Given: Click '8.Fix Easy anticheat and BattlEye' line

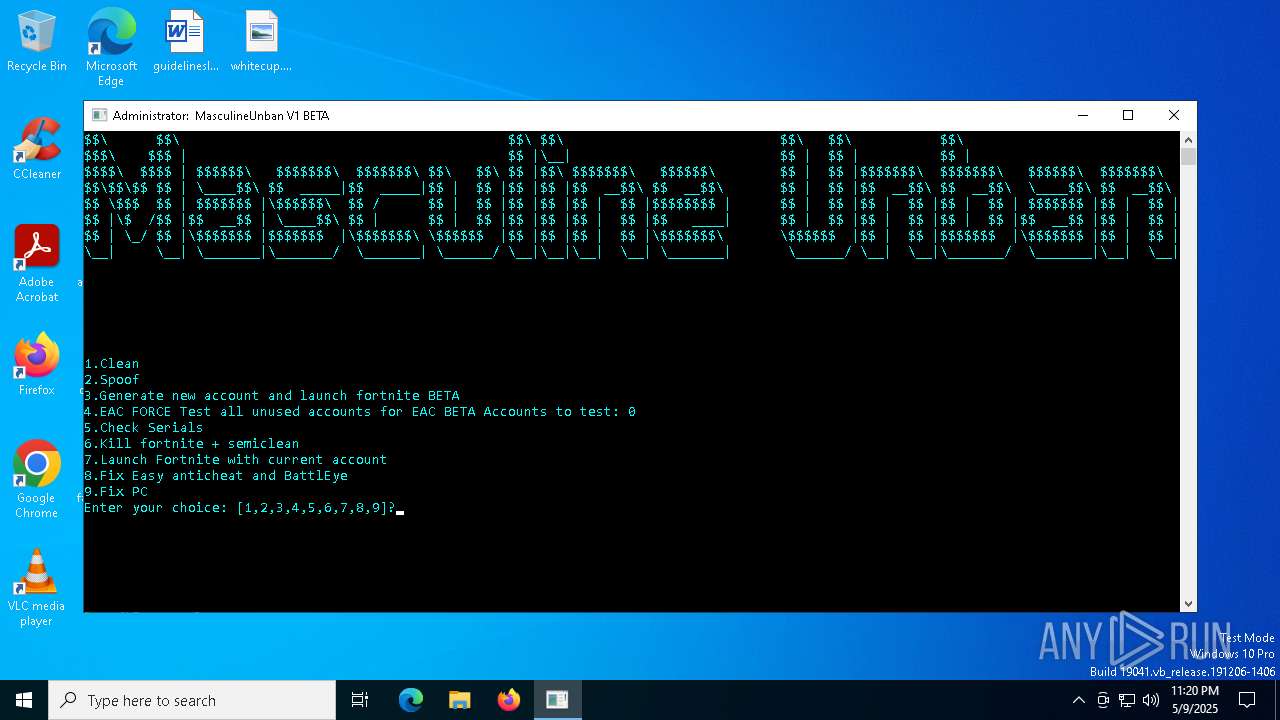Looking at the screenshot, I should (216, 476).
